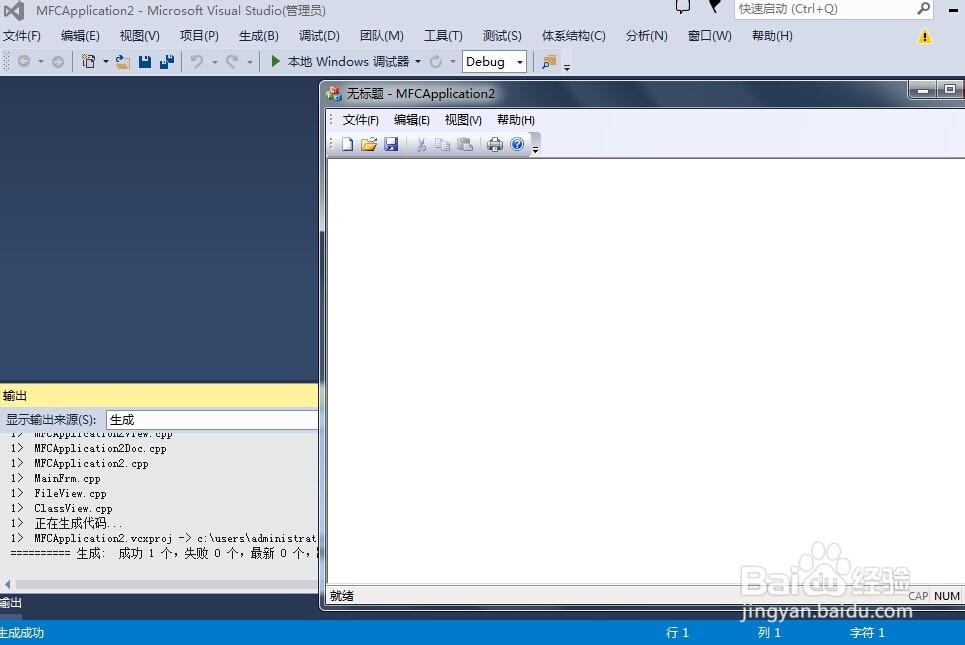Minimize the MFCApplication2 window

(923, 90)
